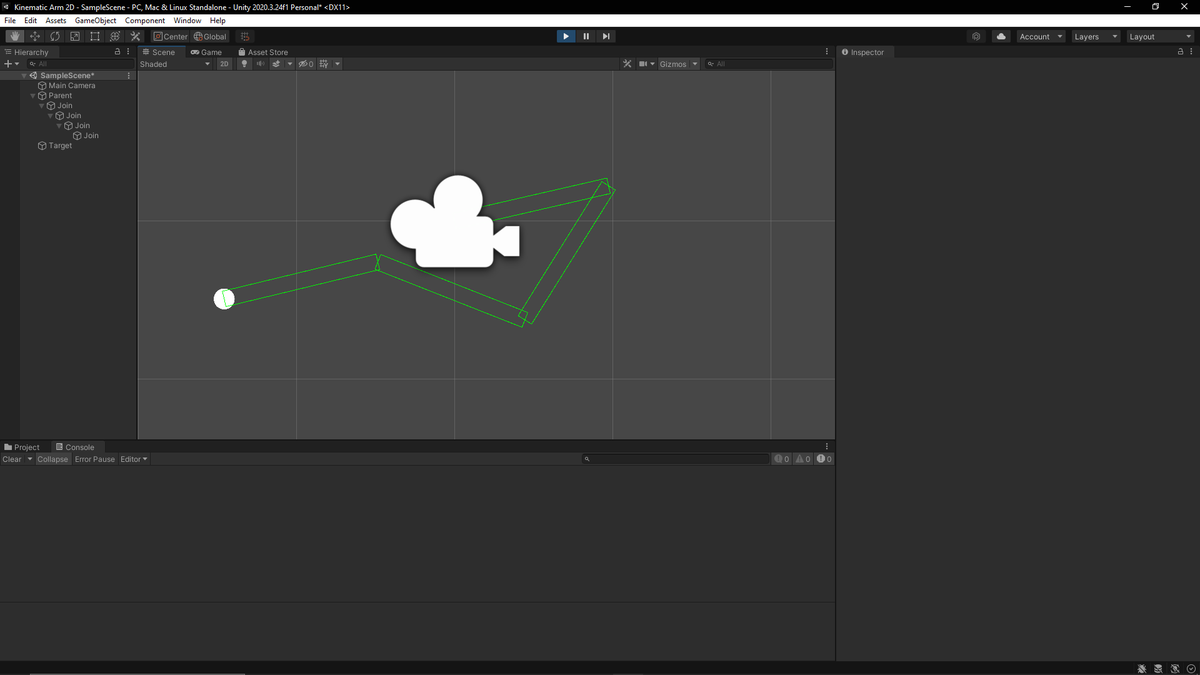1200x675 pixels.
Task: Open the scene camera settings dropdown
Action: pos(647,64)
